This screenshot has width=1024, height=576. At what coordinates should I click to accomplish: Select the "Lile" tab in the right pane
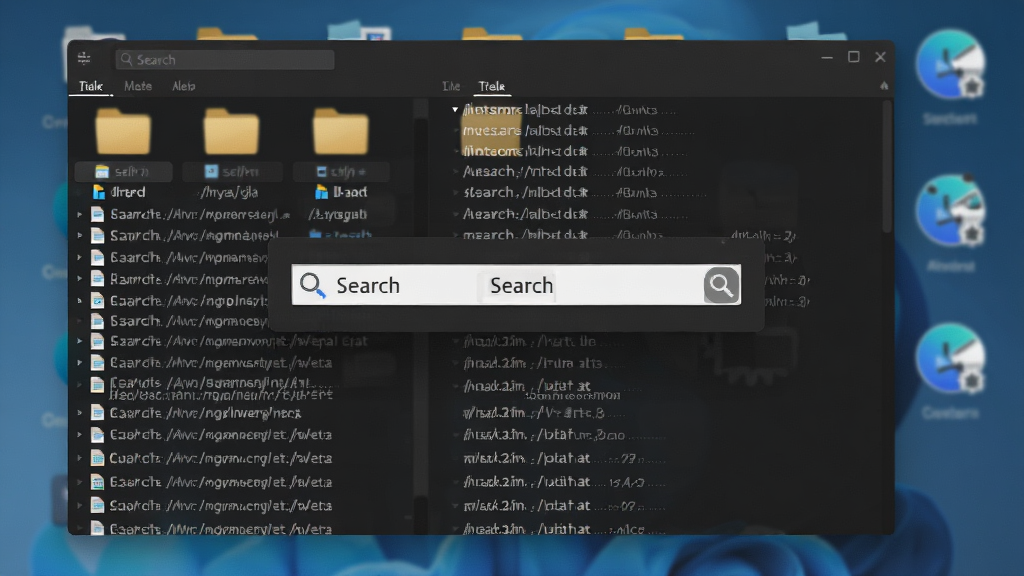click(451, 86)
